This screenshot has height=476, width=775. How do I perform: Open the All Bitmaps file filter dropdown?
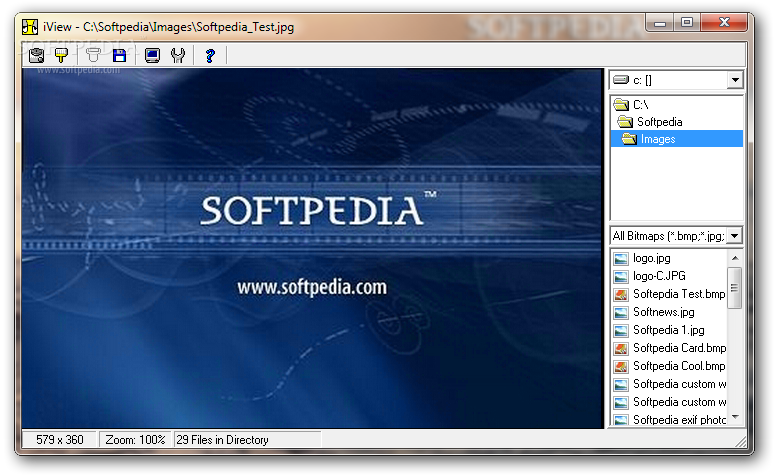pos(735,236)
